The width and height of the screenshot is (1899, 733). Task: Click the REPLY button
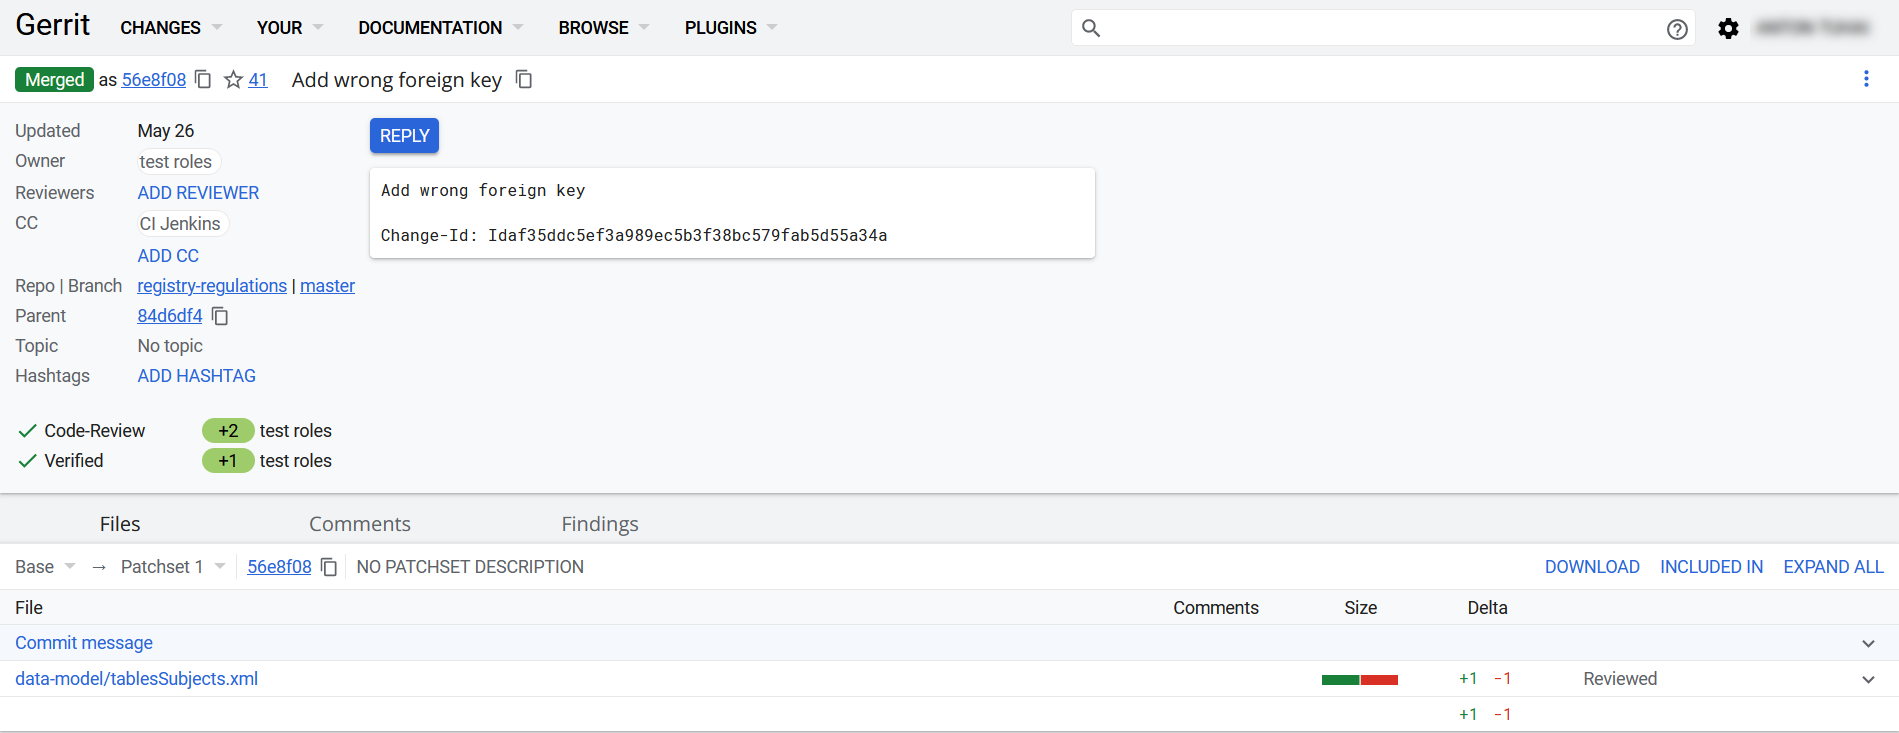click(x=404, y=136)
